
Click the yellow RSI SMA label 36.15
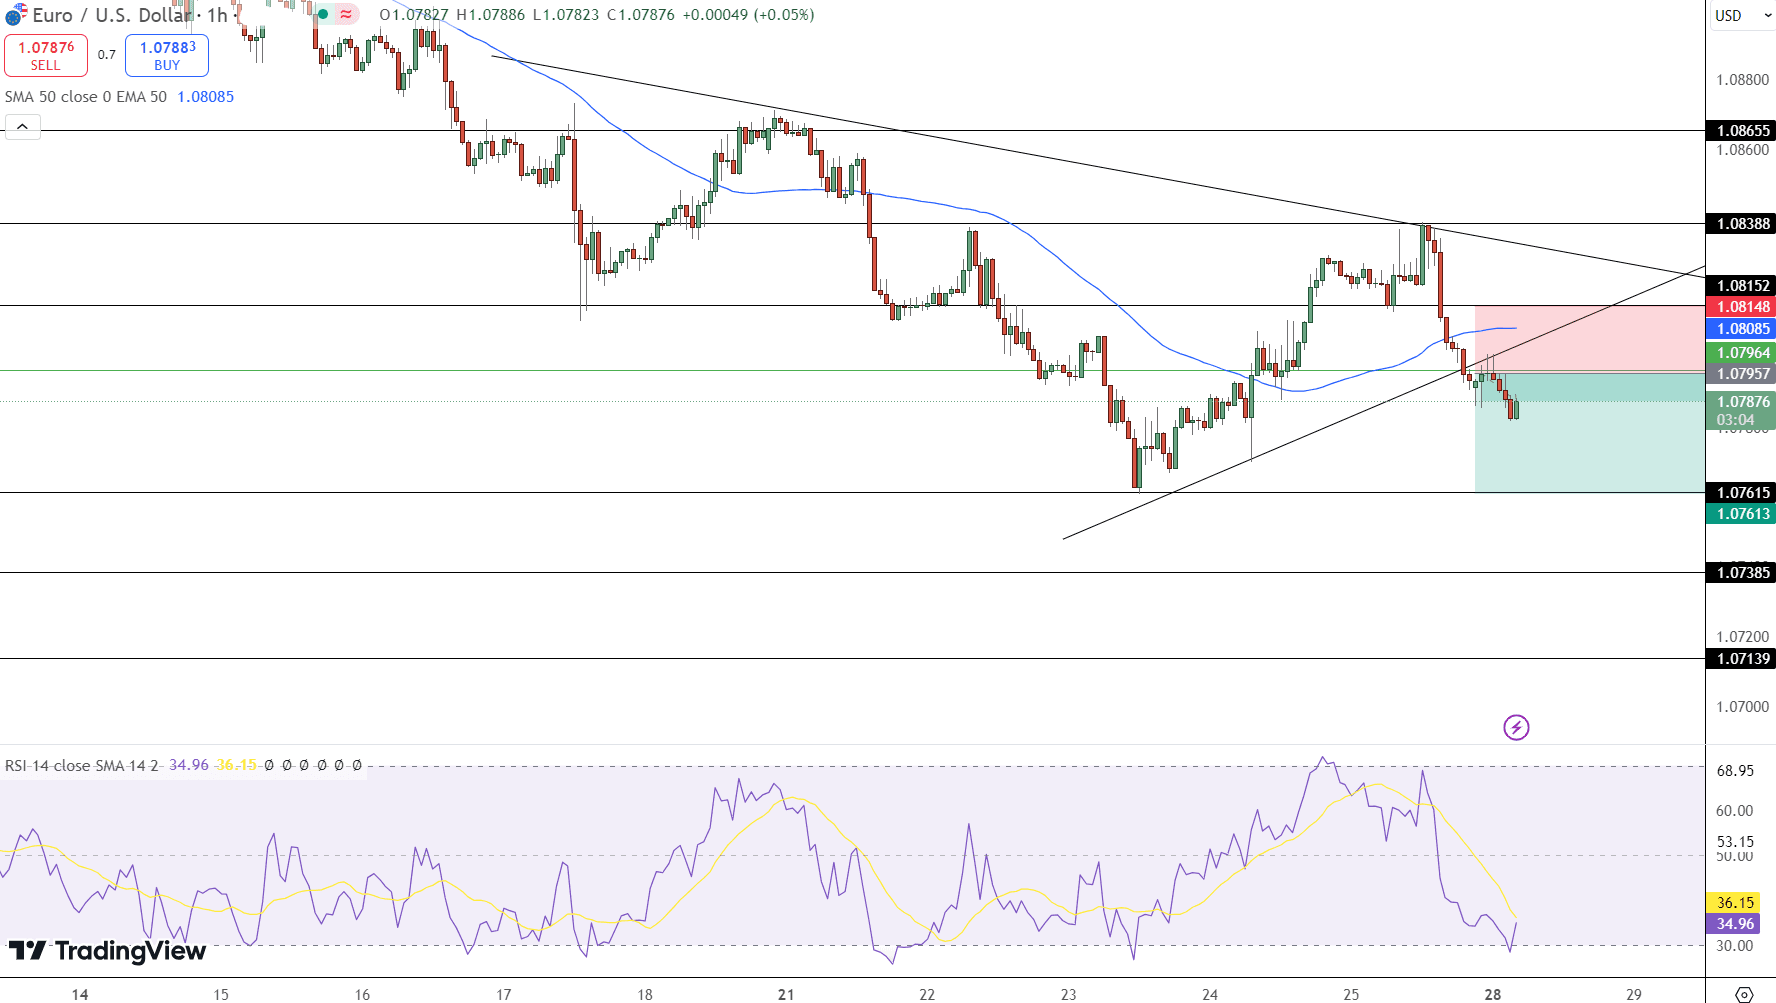[1735, 903]
